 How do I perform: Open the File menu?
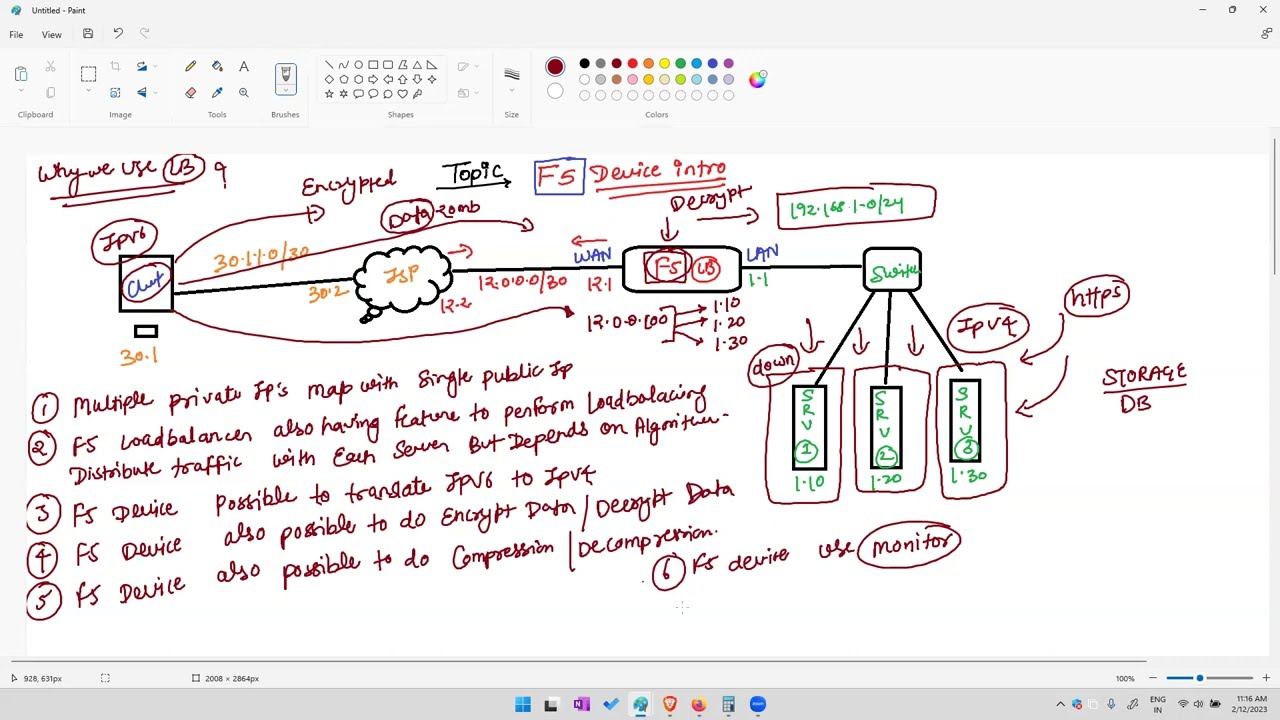pos(16,34)
